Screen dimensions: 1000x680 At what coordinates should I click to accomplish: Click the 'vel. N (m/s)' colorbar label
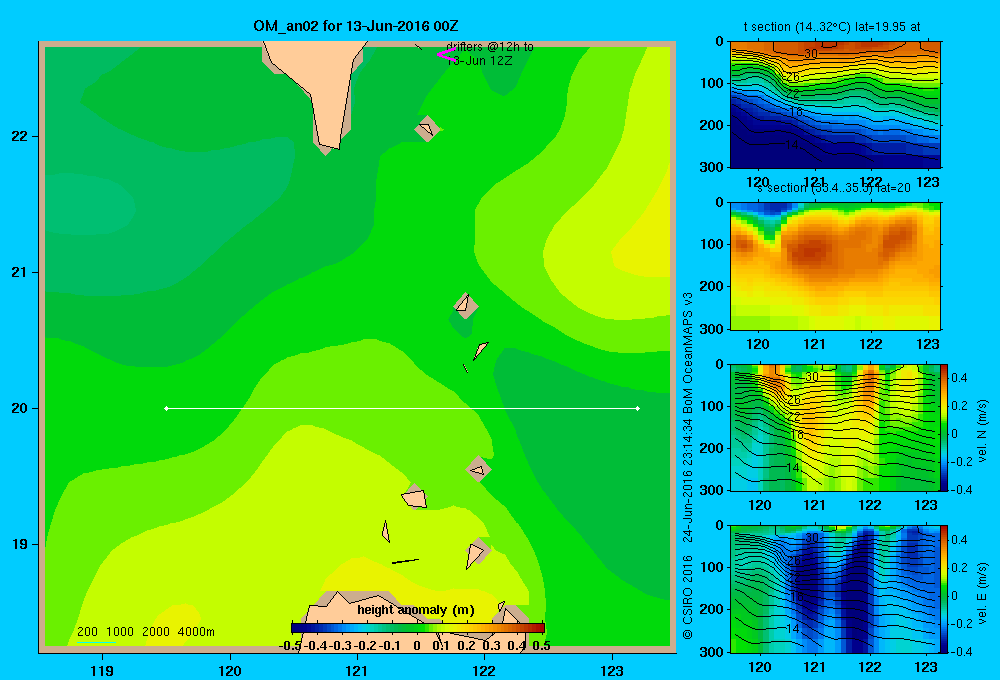(x=983, y=431)
